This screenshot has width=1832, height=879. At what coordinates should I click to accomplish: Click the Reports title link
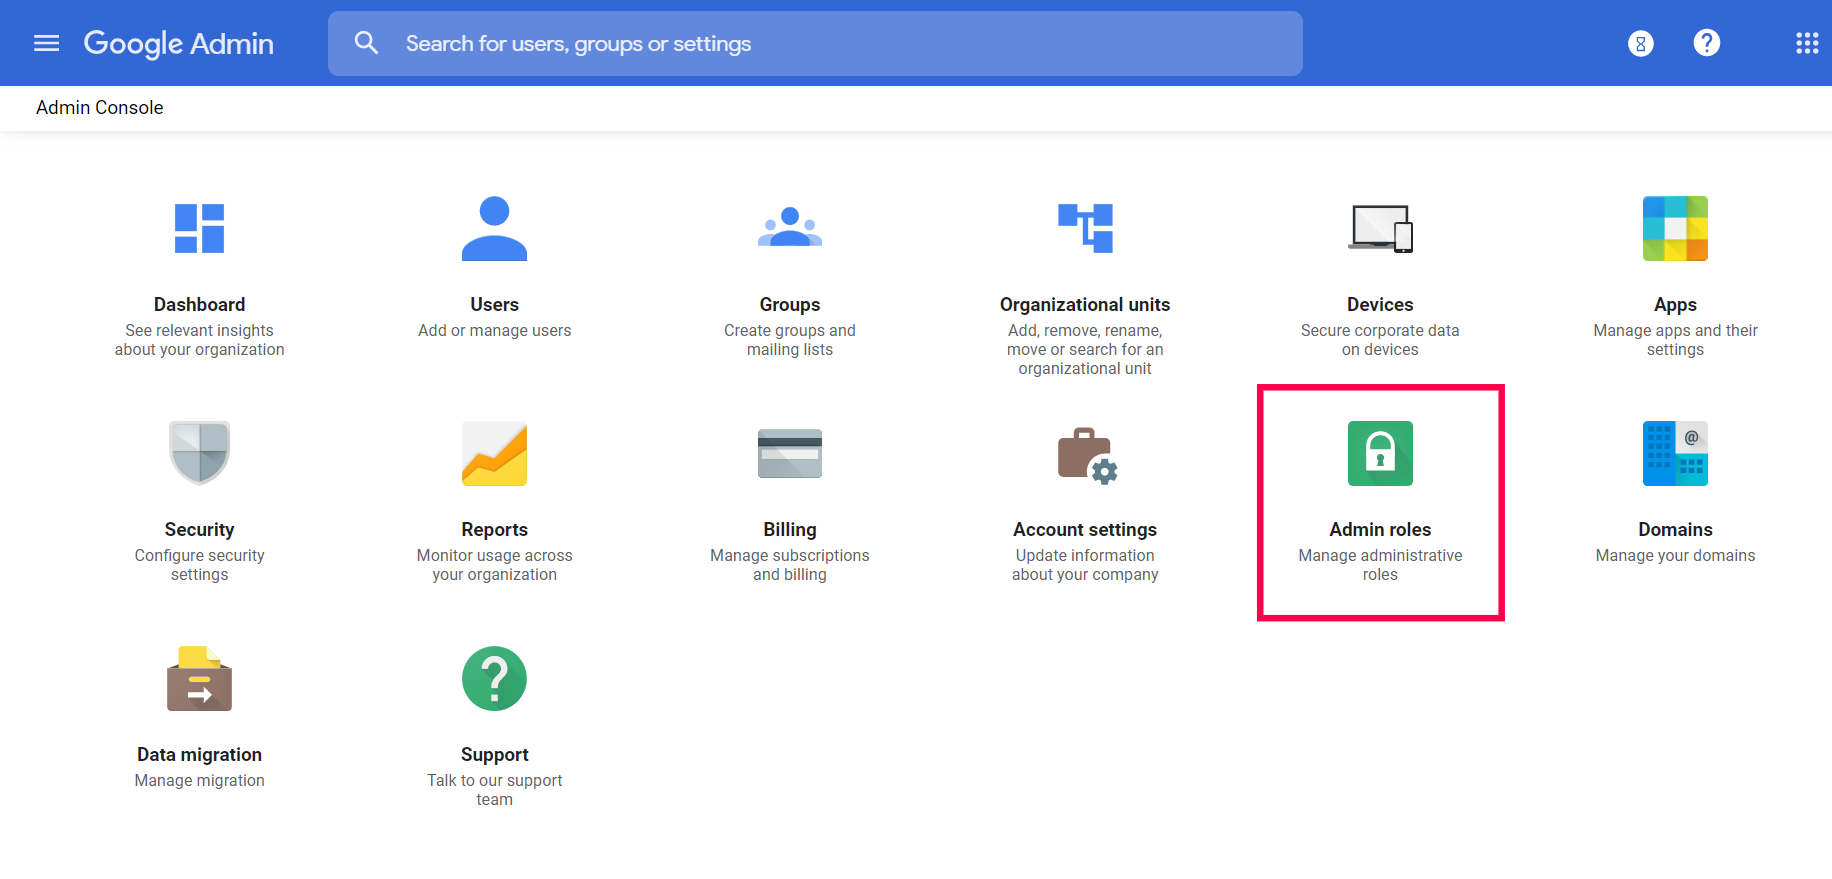[x=495, y=530]
